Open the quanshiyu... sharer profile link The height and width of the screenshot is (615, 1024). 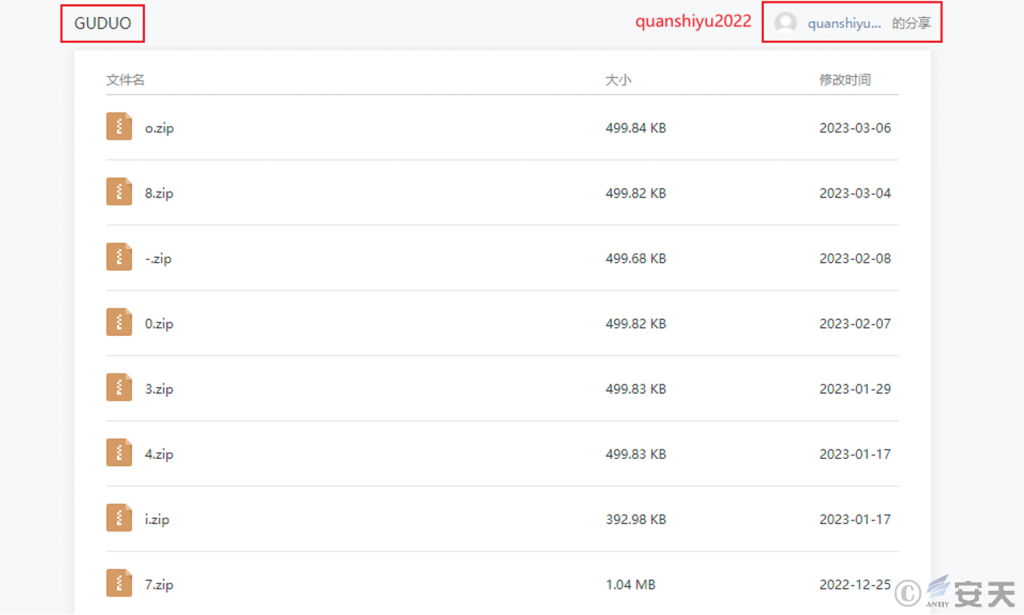click(844, 24)
